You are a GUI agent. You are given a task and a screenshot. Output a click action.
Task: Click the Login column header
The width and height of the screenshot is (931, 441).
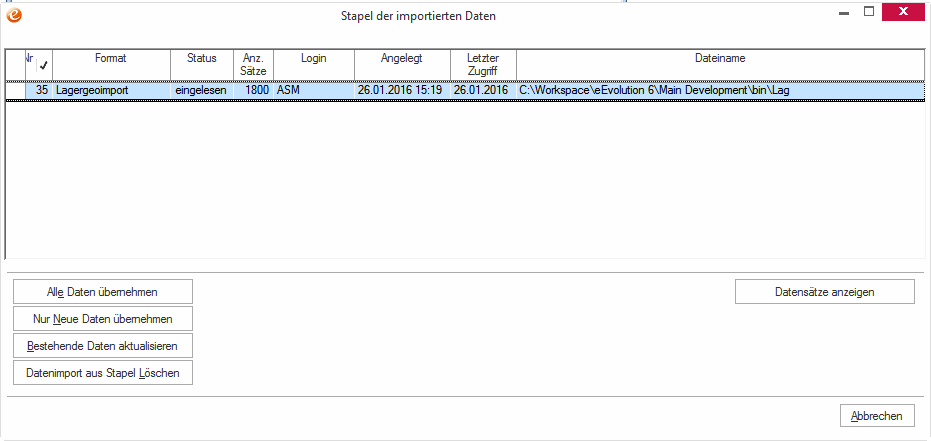coord(314,65)
